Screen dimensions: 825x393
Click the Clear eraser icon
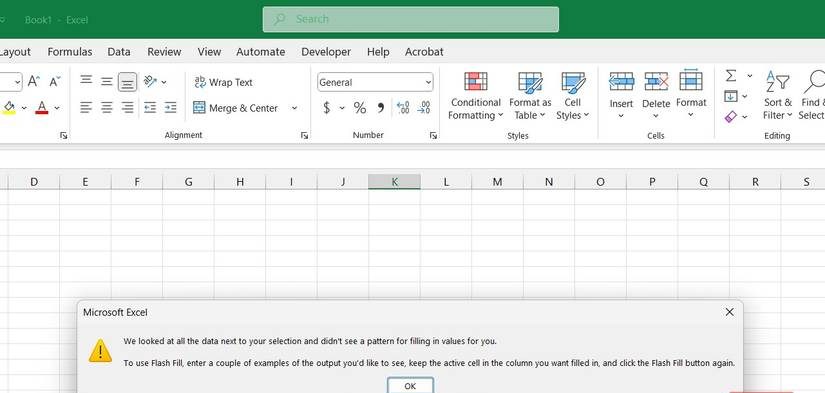click(731, 116)
